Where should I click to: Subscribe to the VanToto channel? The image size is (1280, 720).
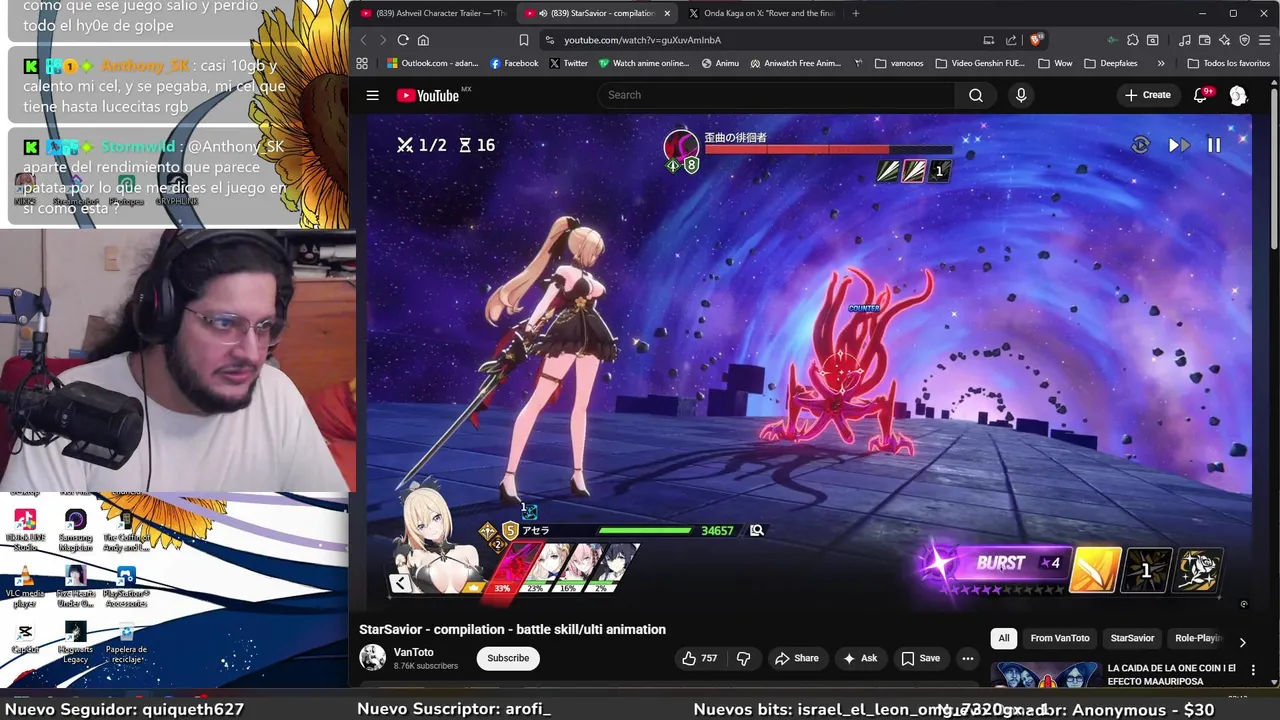coord(508,658)
